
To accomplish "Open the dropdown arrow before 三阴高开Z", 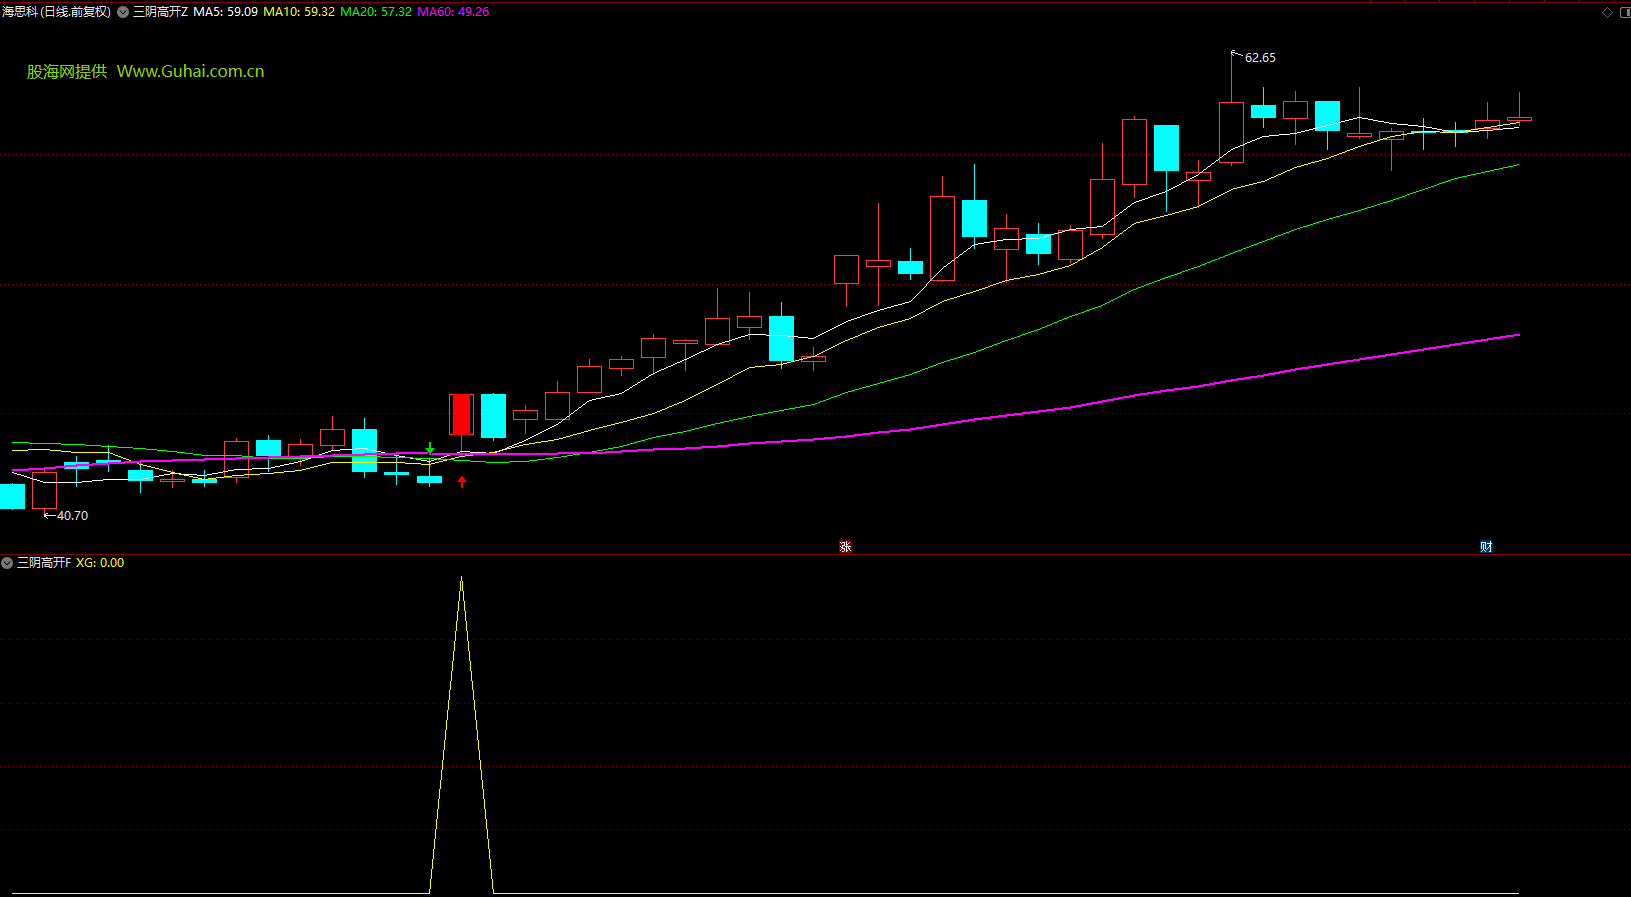I will pyautogui.click(x=123, y=12).
